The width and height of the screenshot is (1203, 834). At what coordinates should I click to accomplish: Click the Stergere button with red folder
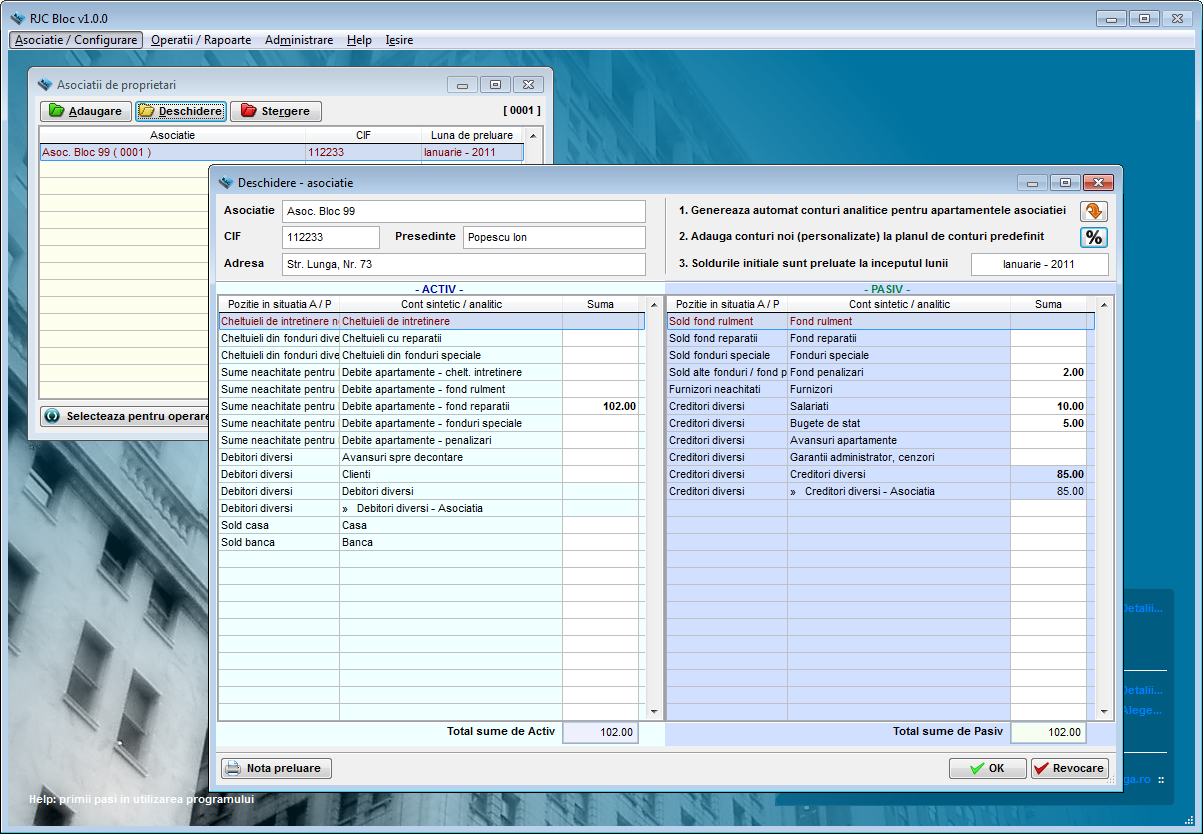(276, 111)
